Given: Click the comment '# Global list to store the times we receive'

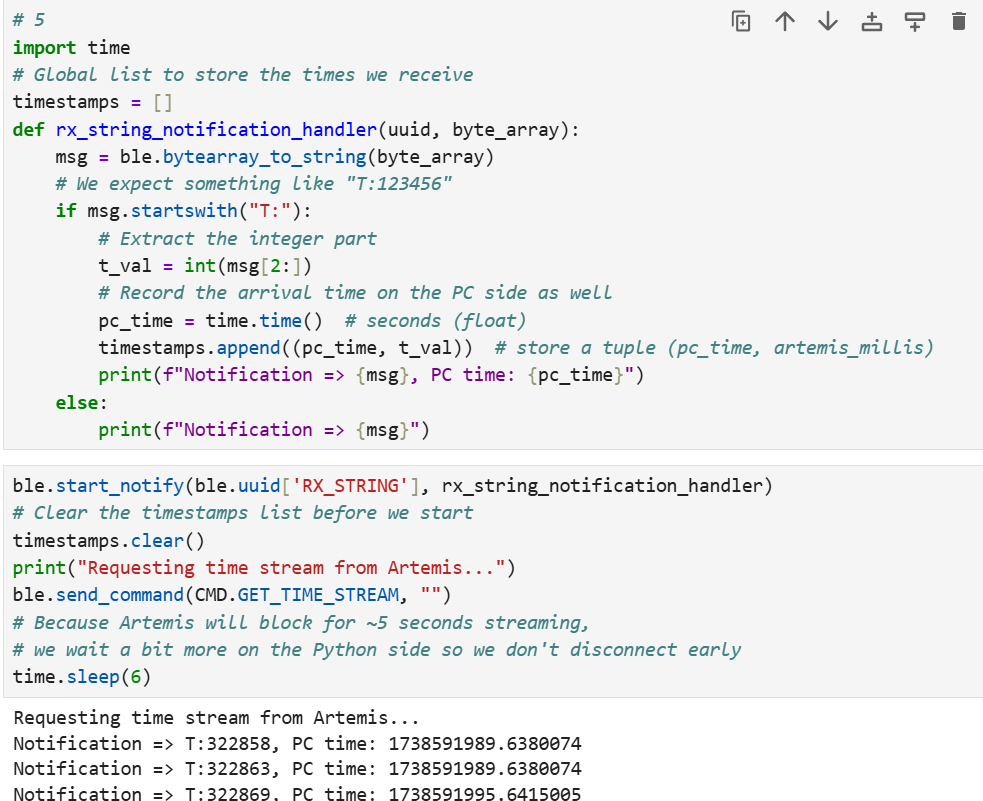Looking at the screenshot, I should 243,75.
